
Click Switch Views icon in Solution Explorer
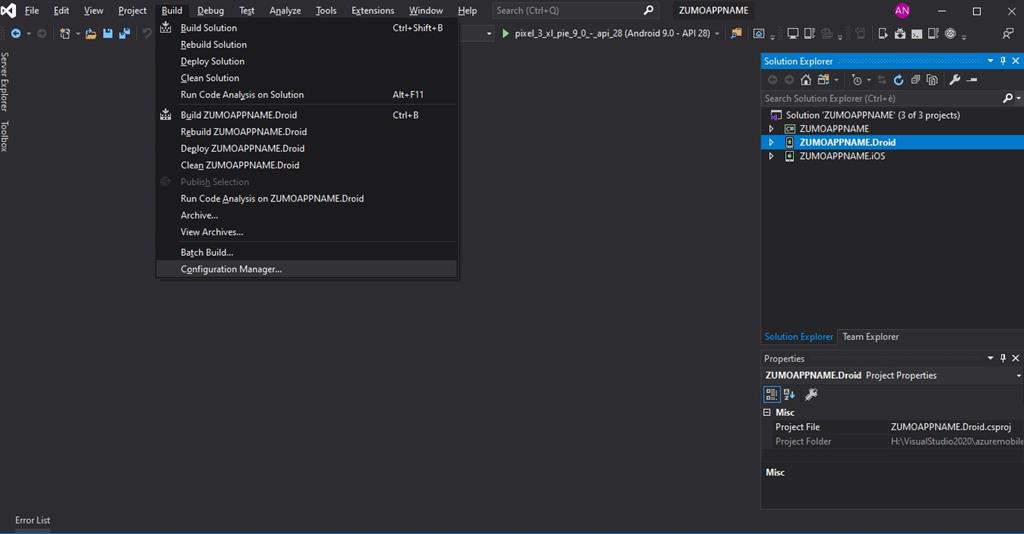tap(823, 80)
